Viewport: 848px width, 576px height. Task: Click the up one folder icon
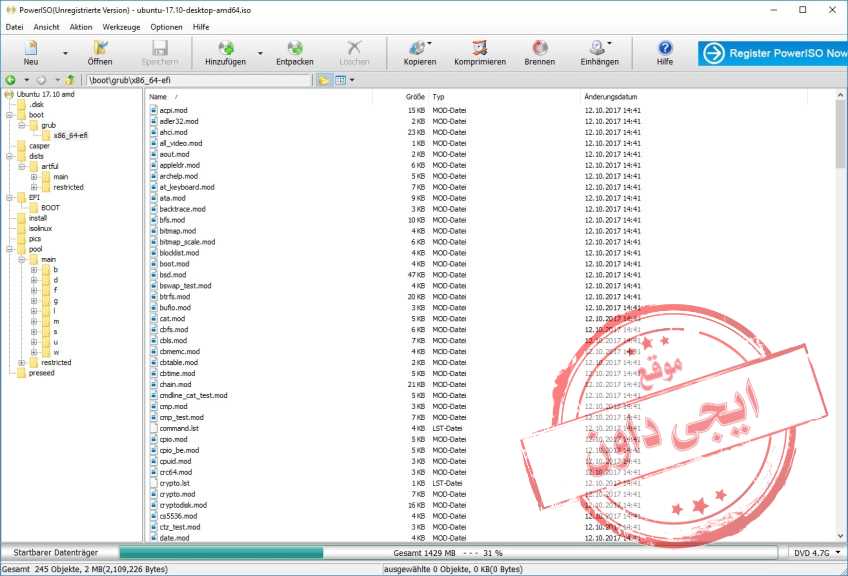coord(69,80)
